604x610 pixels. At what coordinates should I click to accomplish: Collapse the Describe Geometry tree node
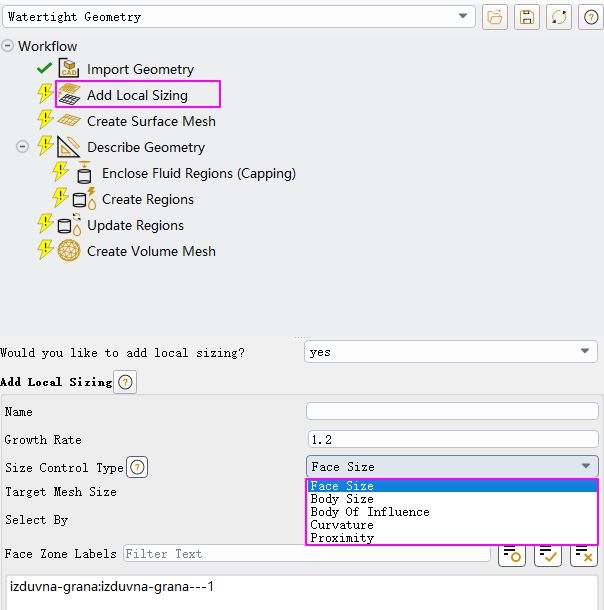[x=23, y=147]
